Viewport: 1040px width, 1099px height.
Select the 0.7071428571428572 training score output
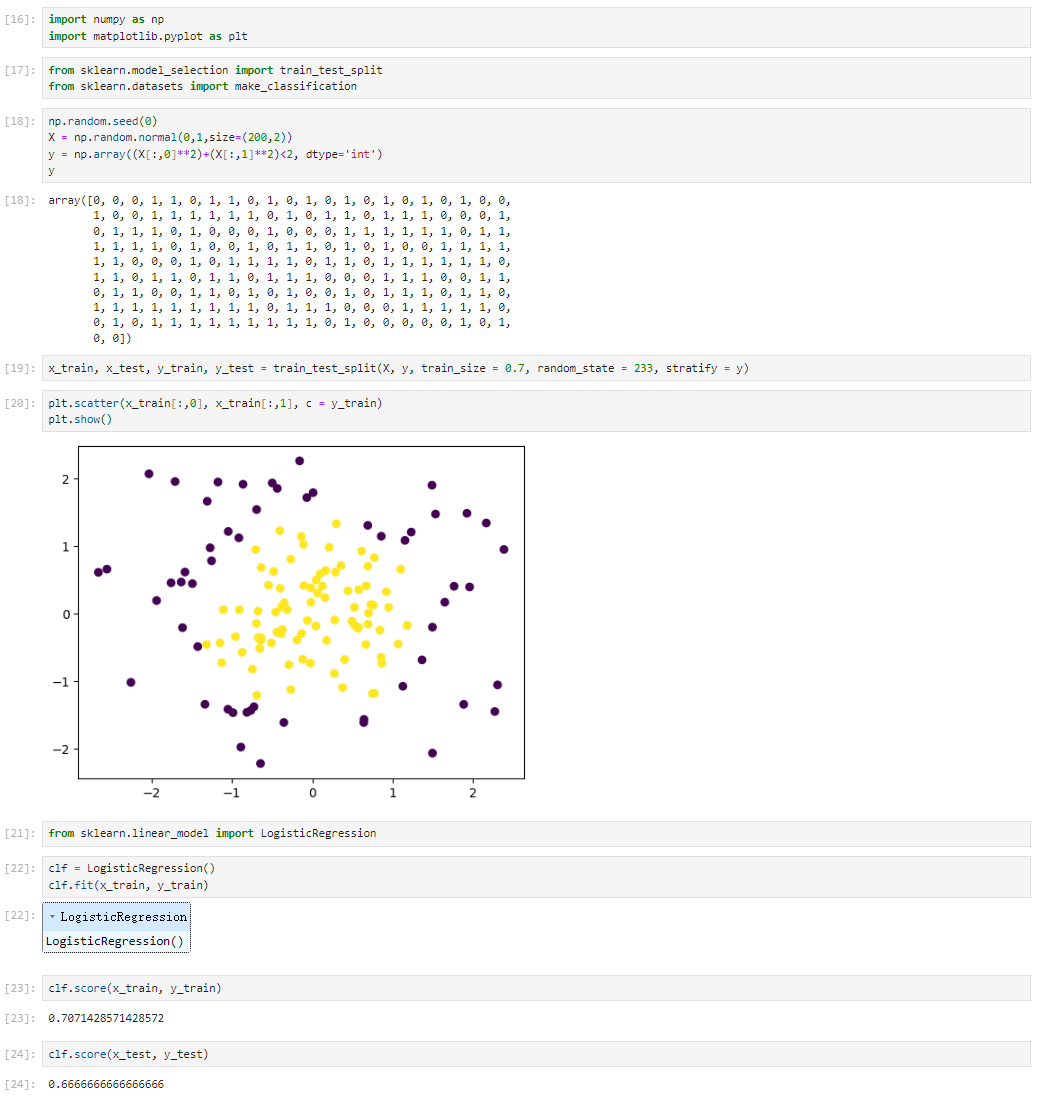(106, 1018)
